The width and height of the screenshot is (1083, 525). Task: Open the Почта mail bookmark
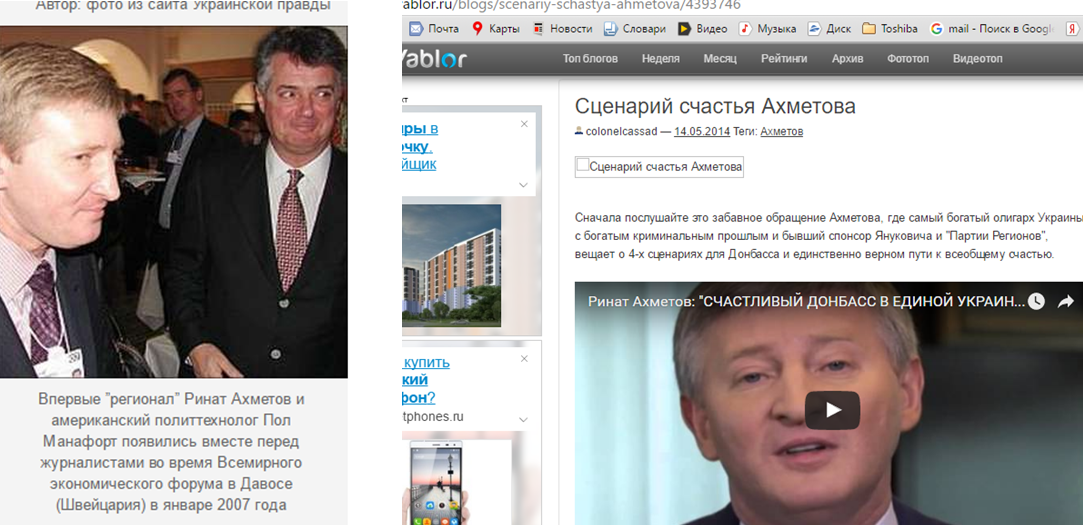click(433, 29)
